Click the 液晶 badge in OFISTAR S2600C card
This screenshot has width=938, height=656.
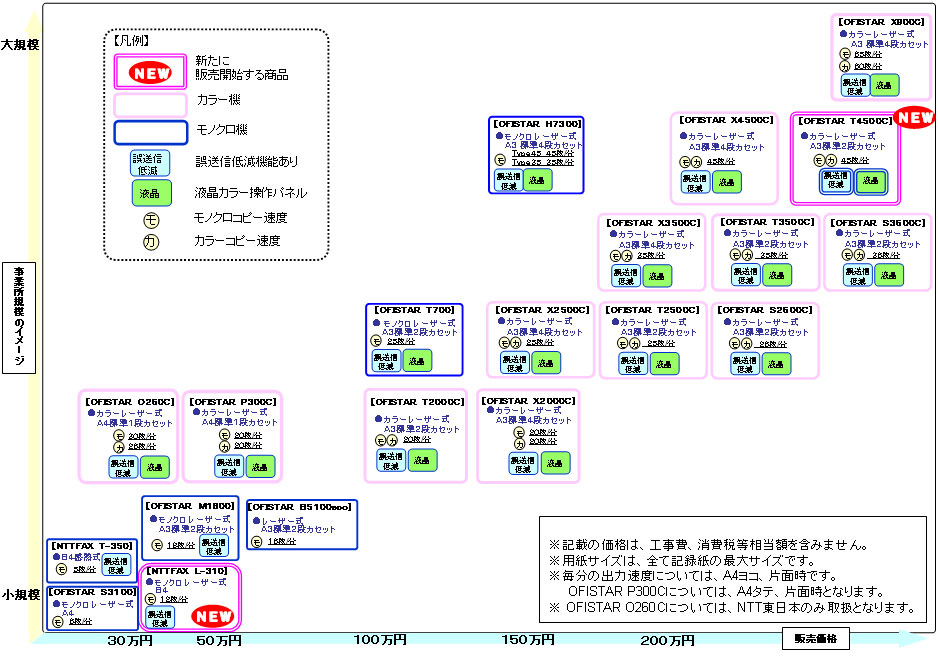pos(776,364)
